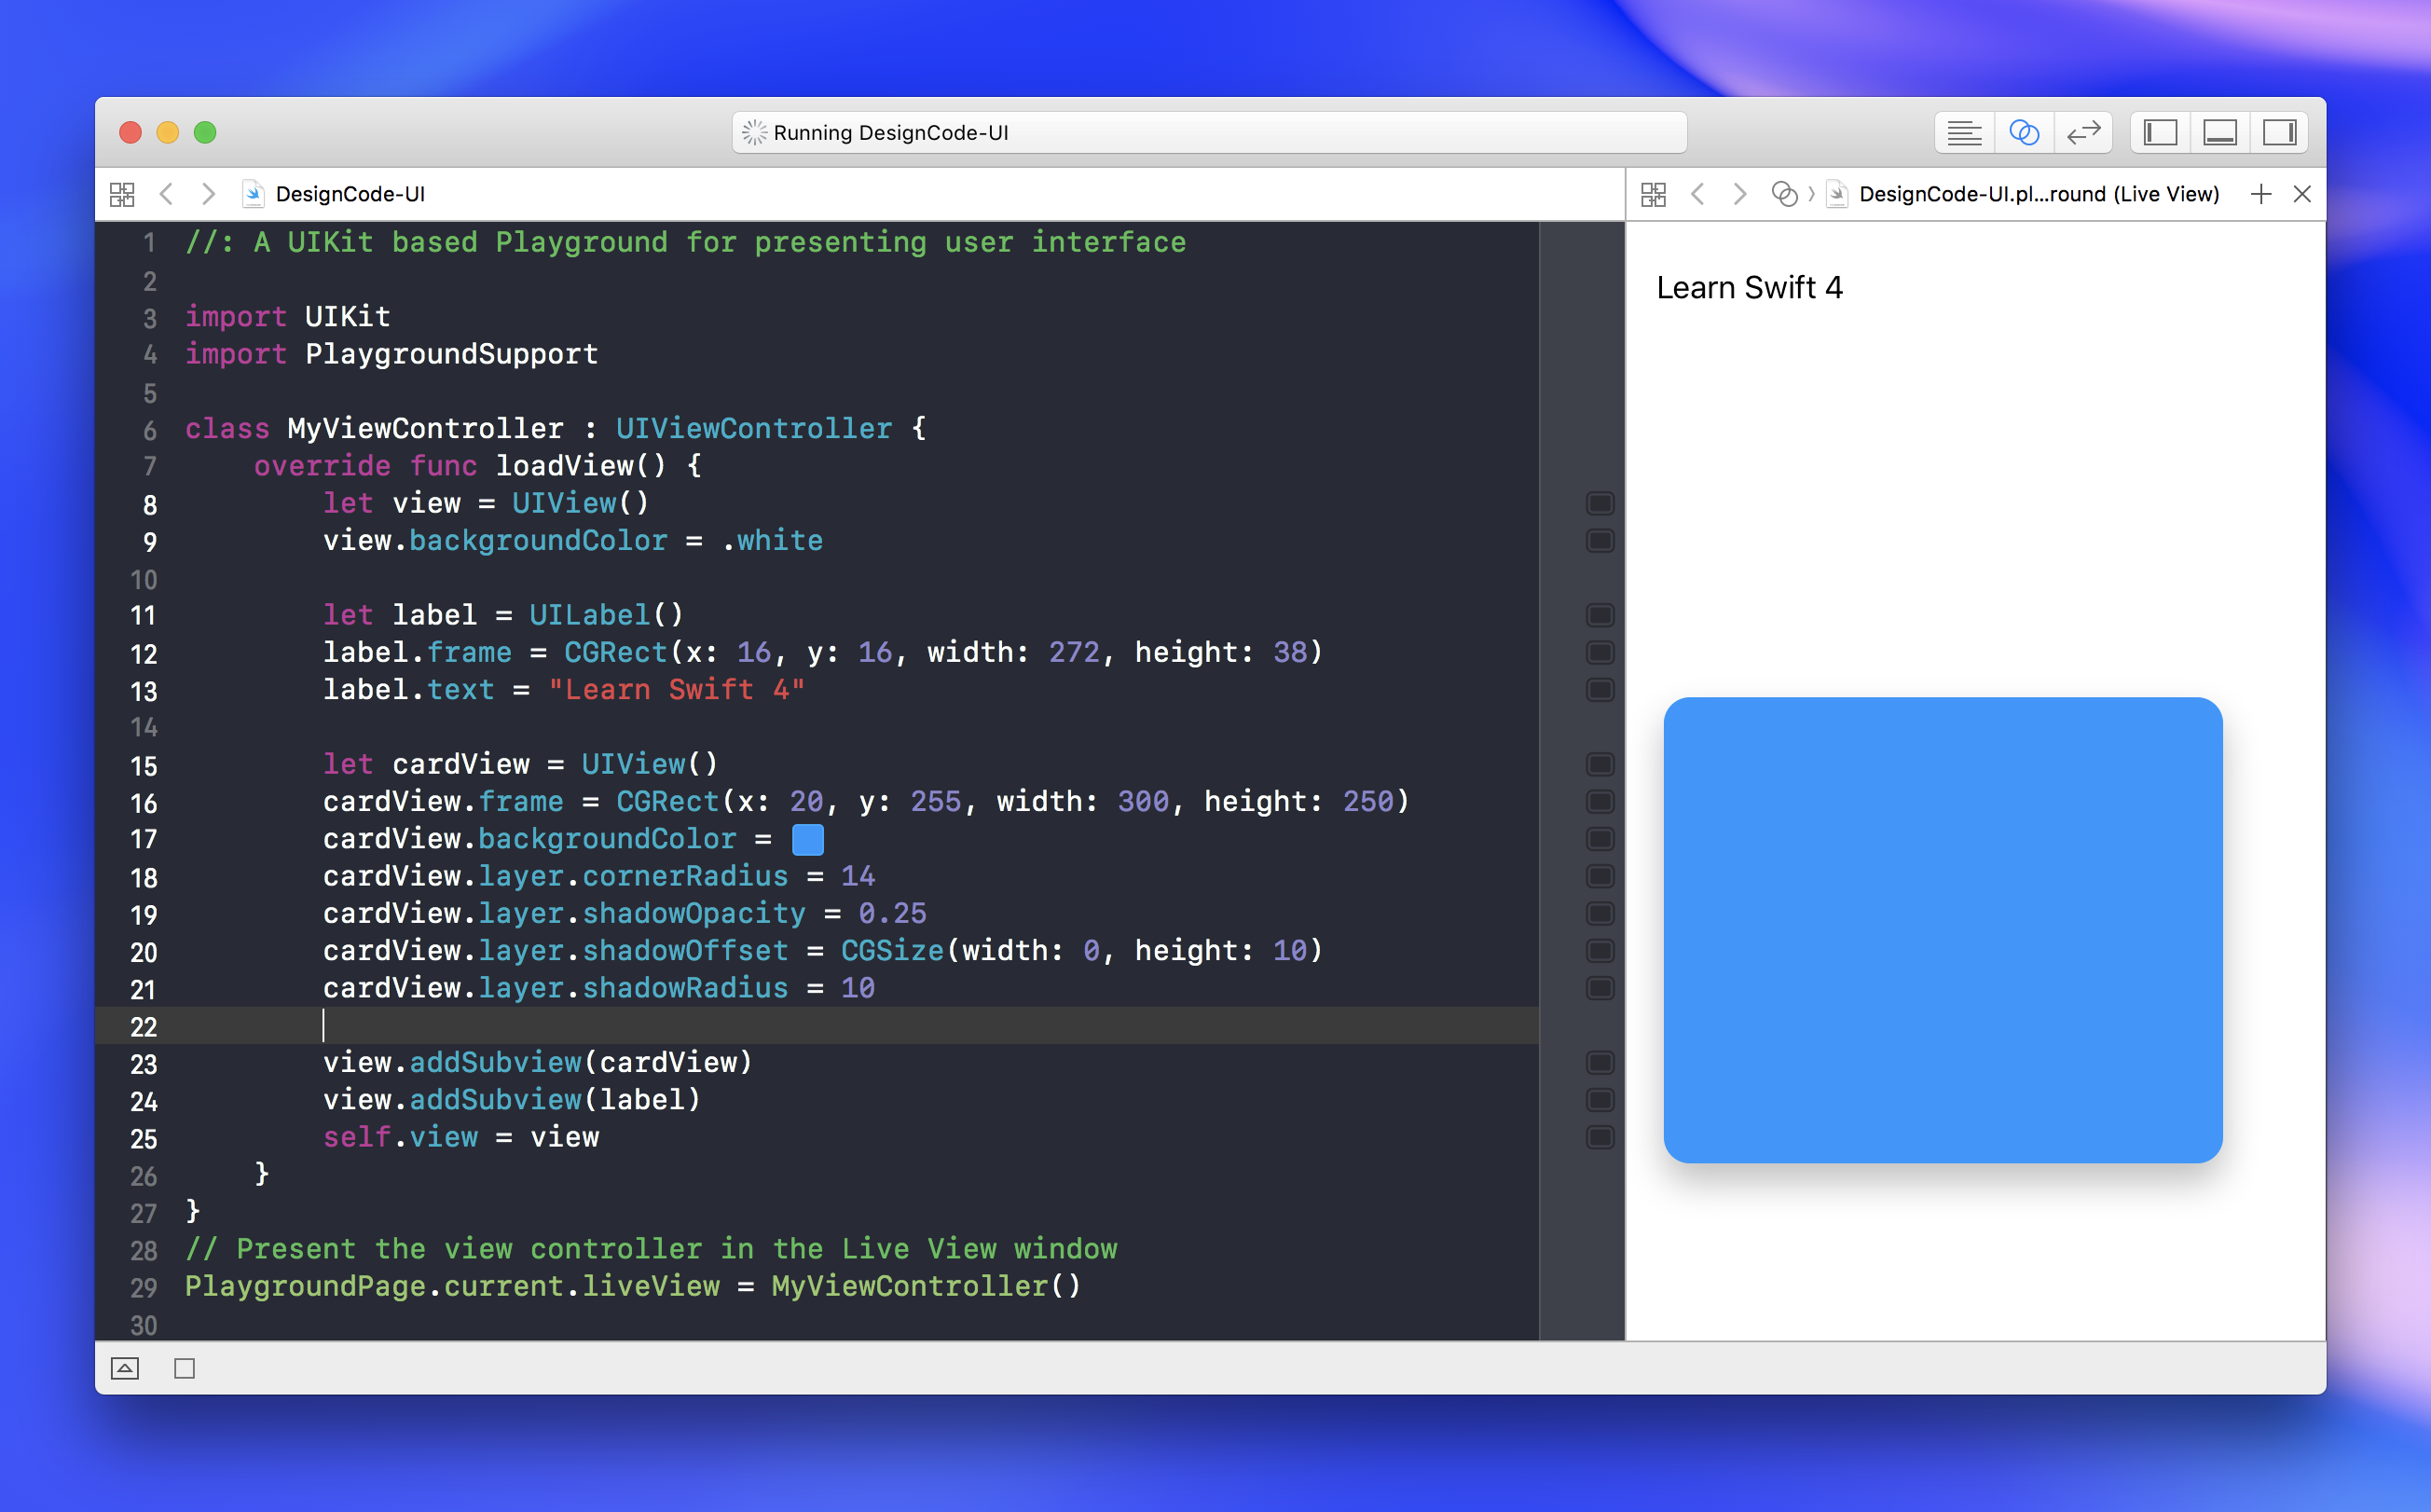Viewport: 2431px width, 1512px height.
Task: Show the debug area with the bottom-left button
Action: [125, 1368]
